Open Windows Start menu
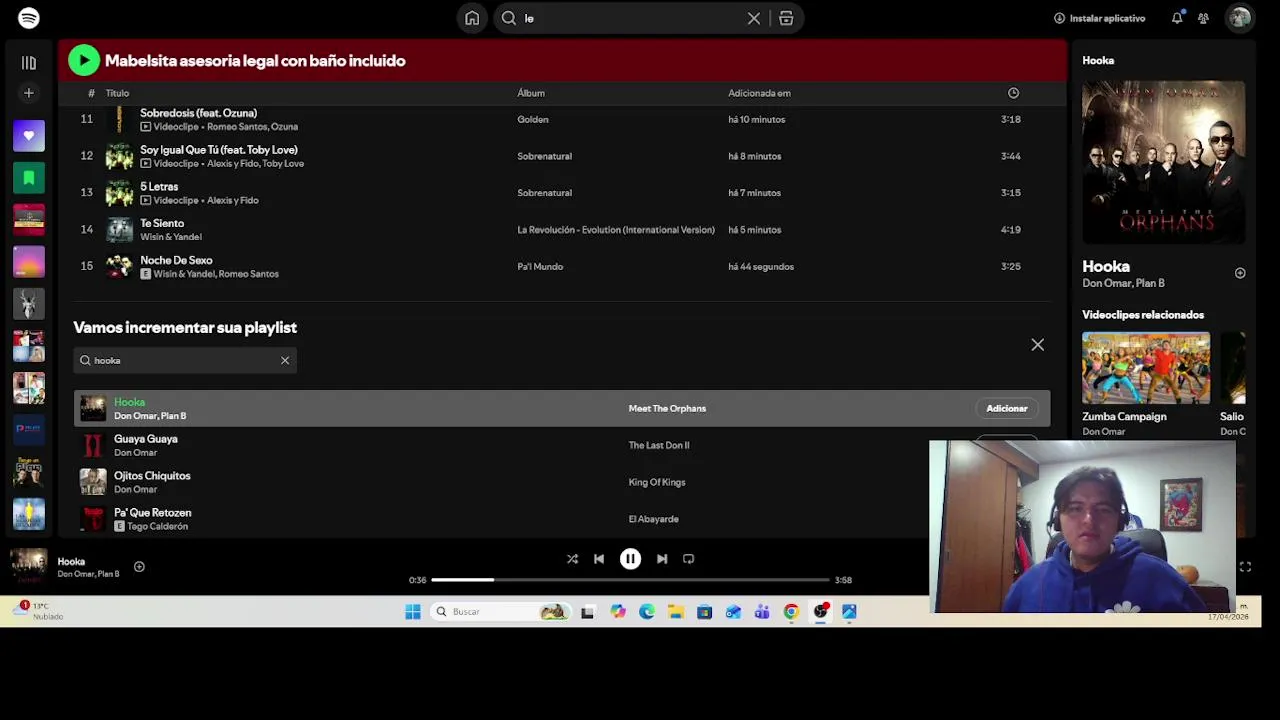The width and height of the screenshot is (1280, 720). (x=413, y=612)
